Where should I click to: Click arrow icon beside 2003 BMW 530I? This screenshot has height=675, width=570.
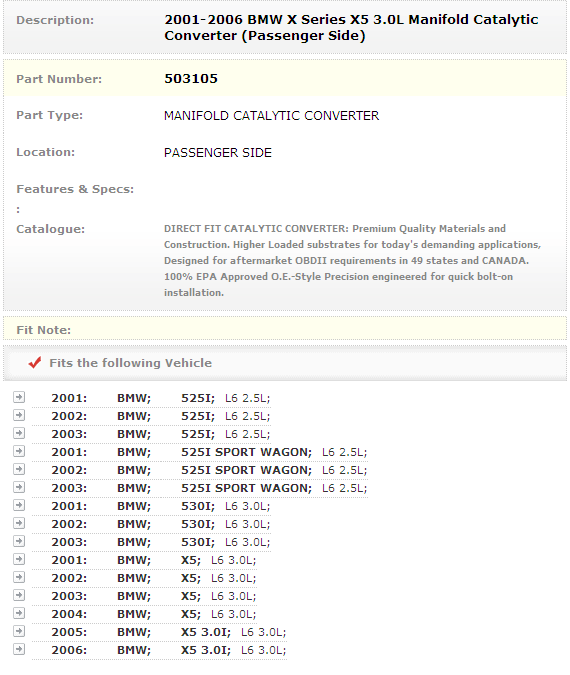pyautogui.click(x=19, y=541)
